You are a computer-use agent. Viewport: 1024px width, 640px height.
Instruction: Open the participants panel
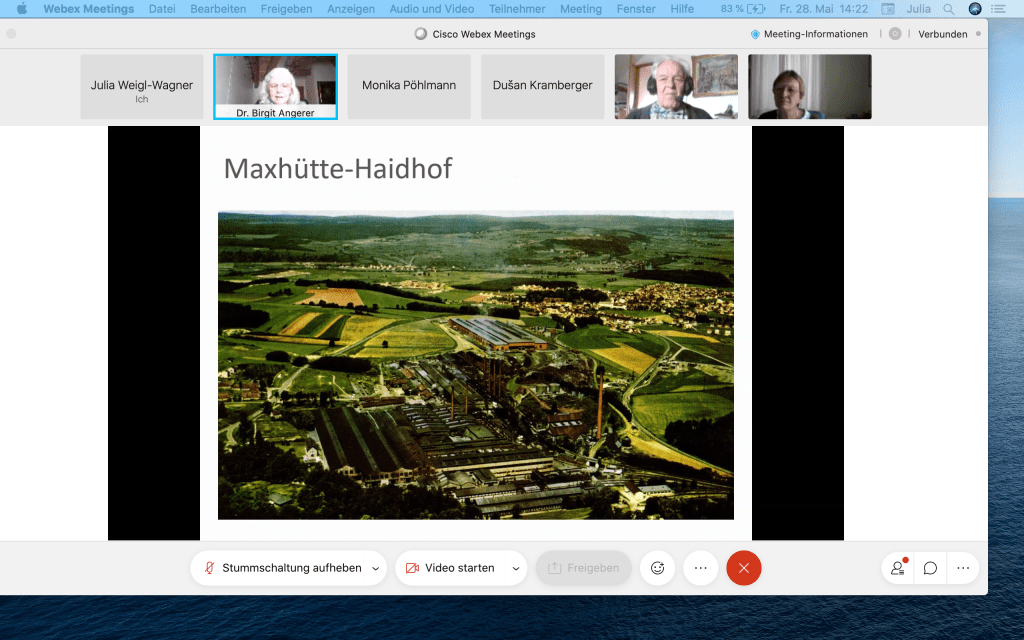[897, 568]
